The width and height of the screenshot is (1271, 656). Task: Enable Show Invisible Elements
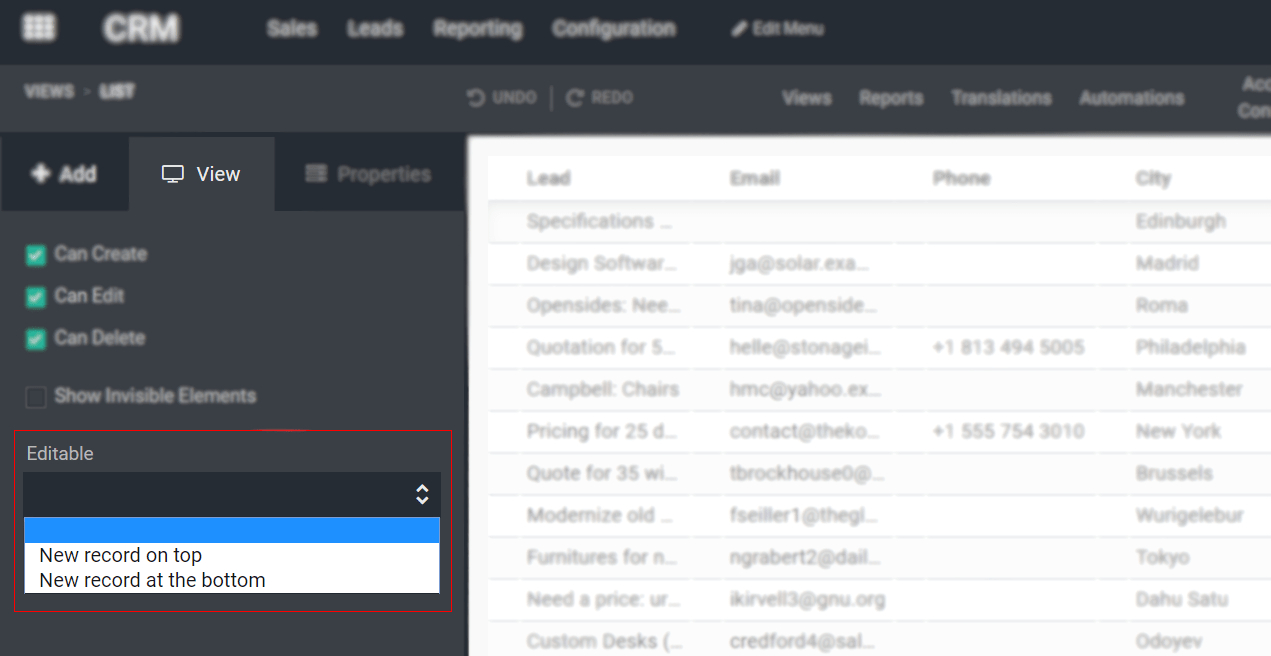[x=35, y=396]
